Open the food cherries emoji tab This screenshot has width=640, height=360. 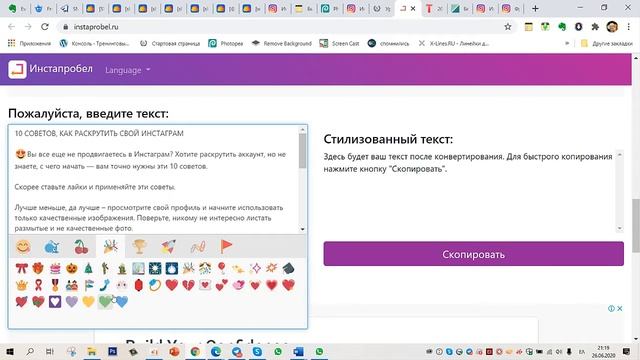click(81, 246)
